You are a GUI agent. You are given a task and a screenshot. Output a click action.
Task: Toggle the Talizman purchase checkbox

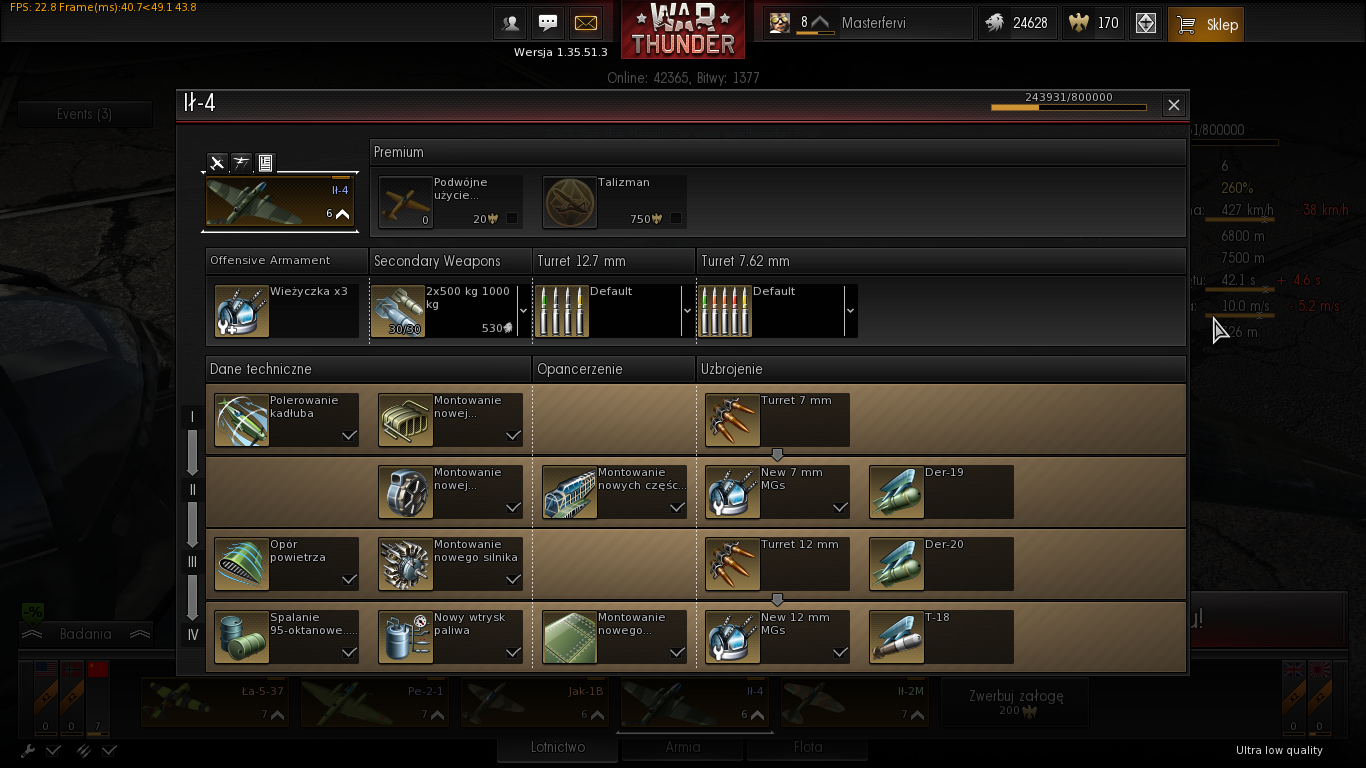[x=676, y=219]
